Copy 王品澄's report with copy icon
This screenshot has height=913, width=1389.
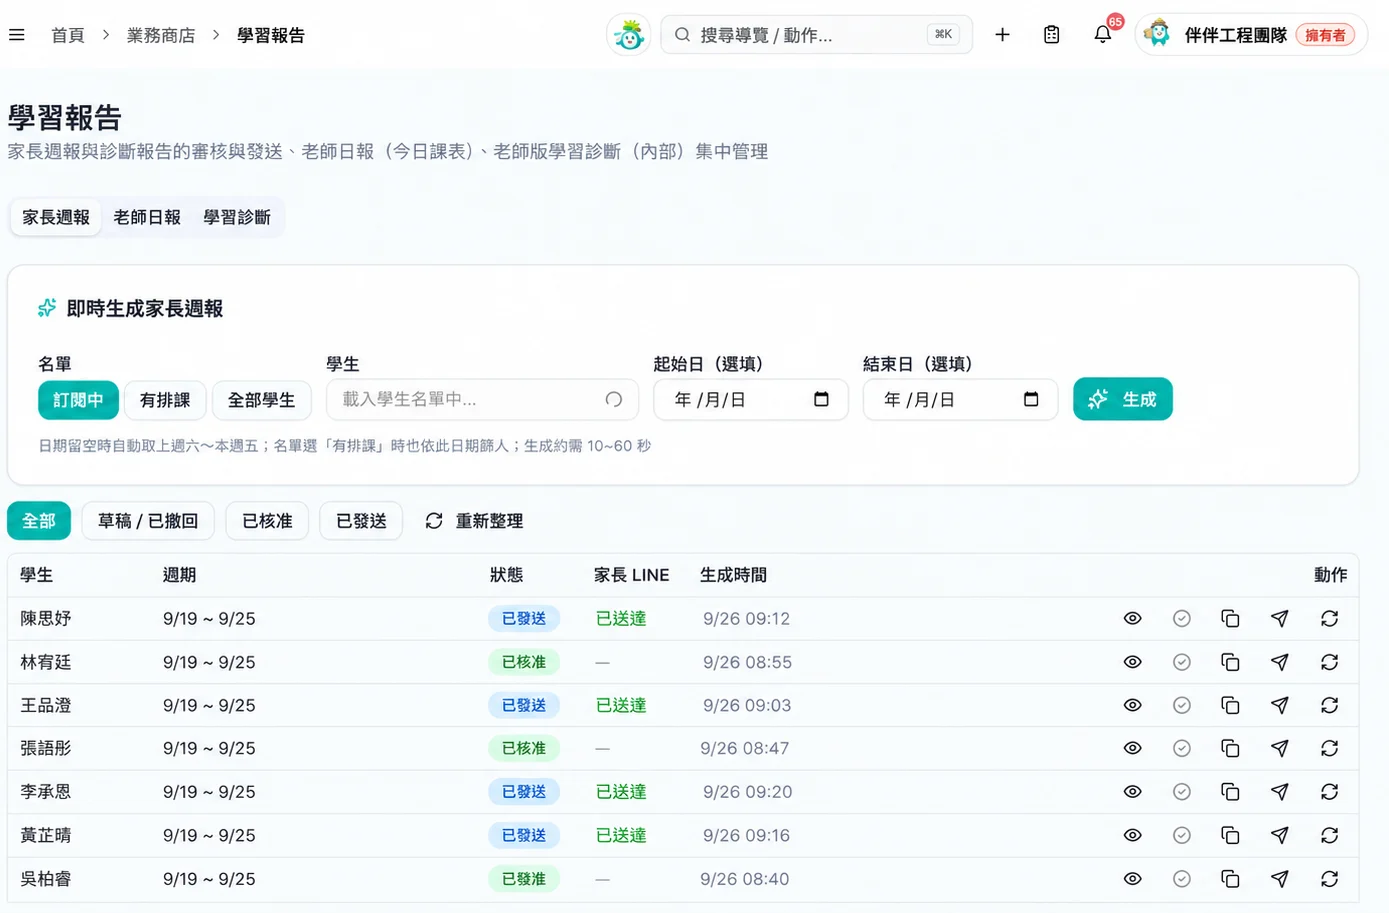pyautogui.click(x=1230, y=706)
